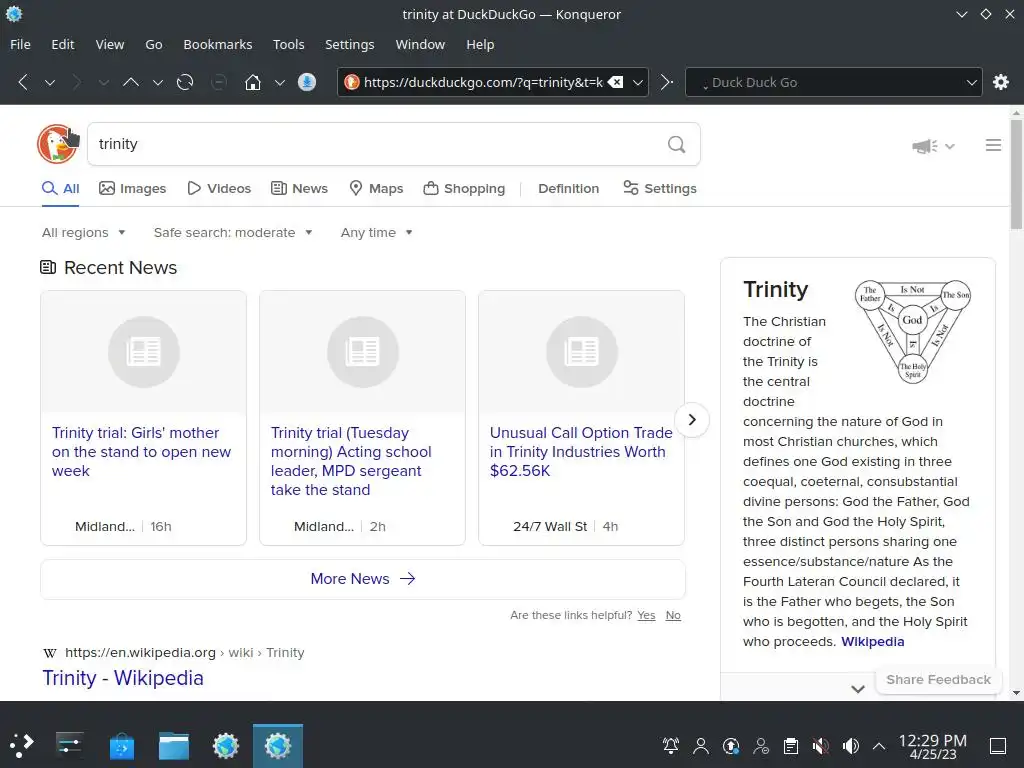Click Yes for links helpful
Screen dimensions: 1024x768
[647, 615]
